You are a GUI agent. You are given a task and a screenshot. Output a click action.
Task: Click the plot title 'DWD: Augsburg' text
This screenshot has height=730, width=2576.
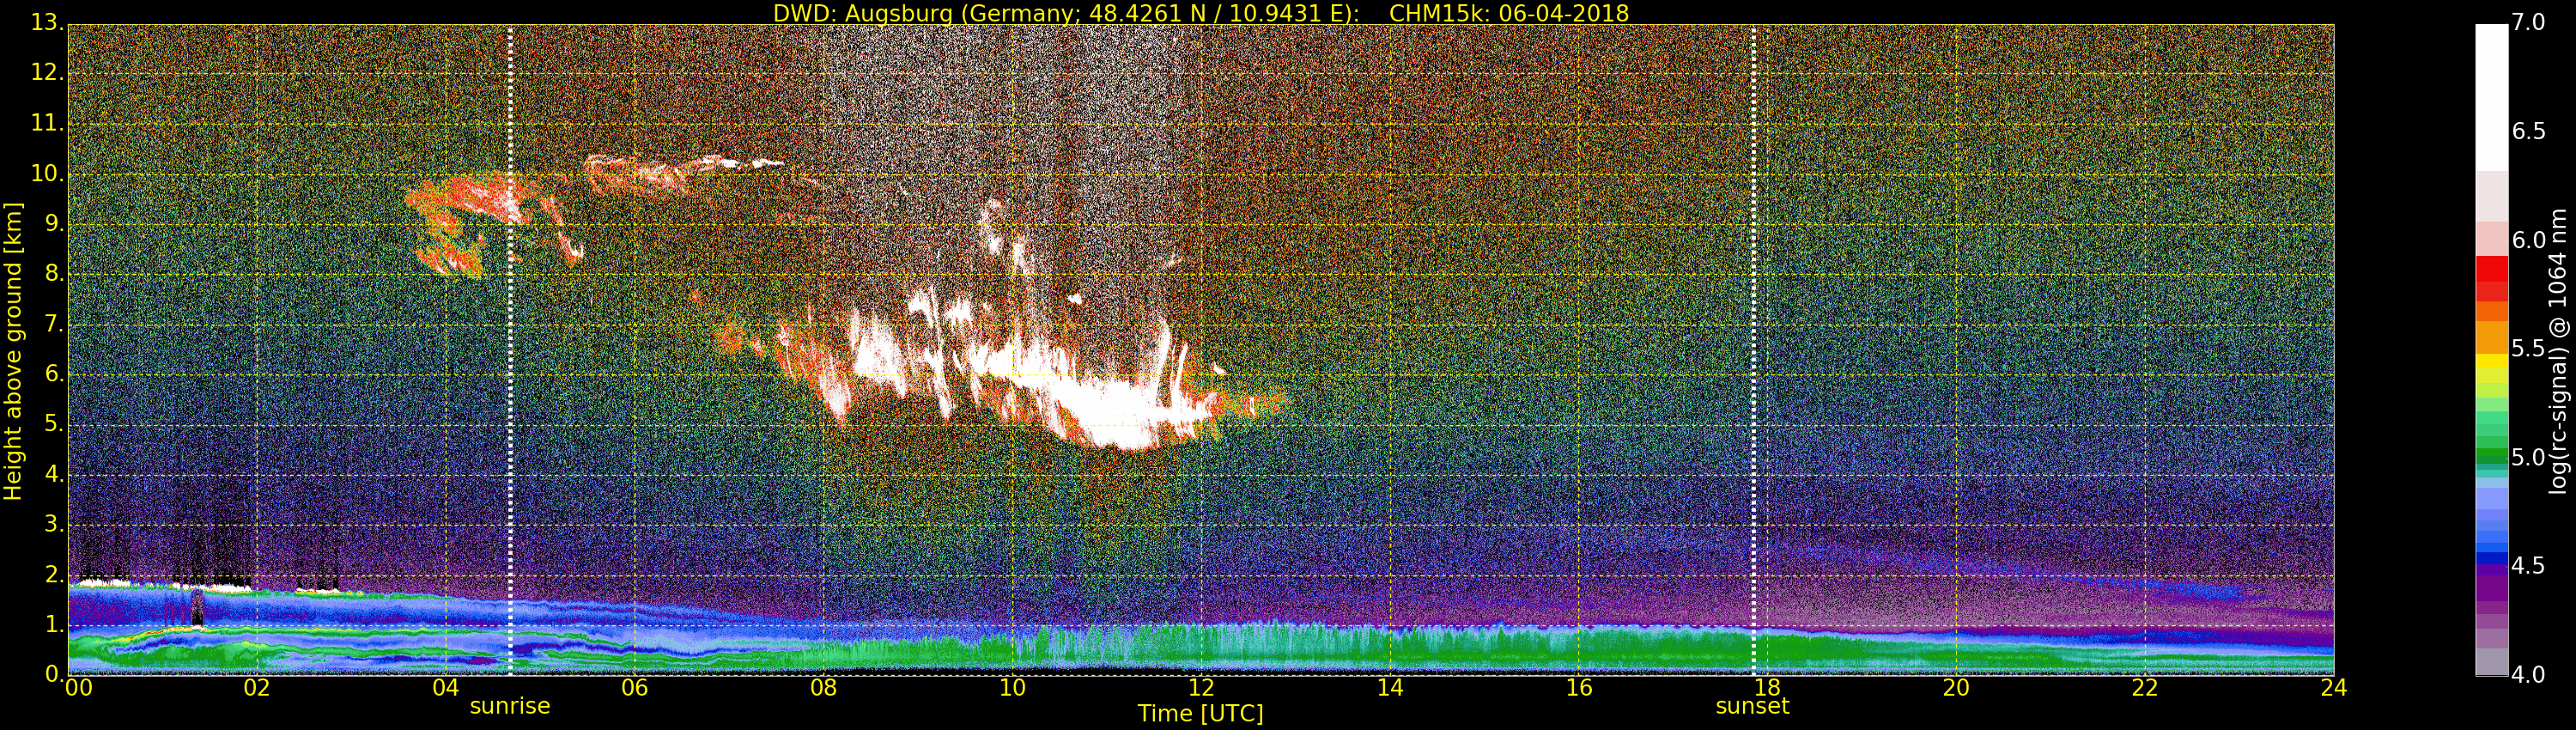pyautogui.click(x=862, y=13)
